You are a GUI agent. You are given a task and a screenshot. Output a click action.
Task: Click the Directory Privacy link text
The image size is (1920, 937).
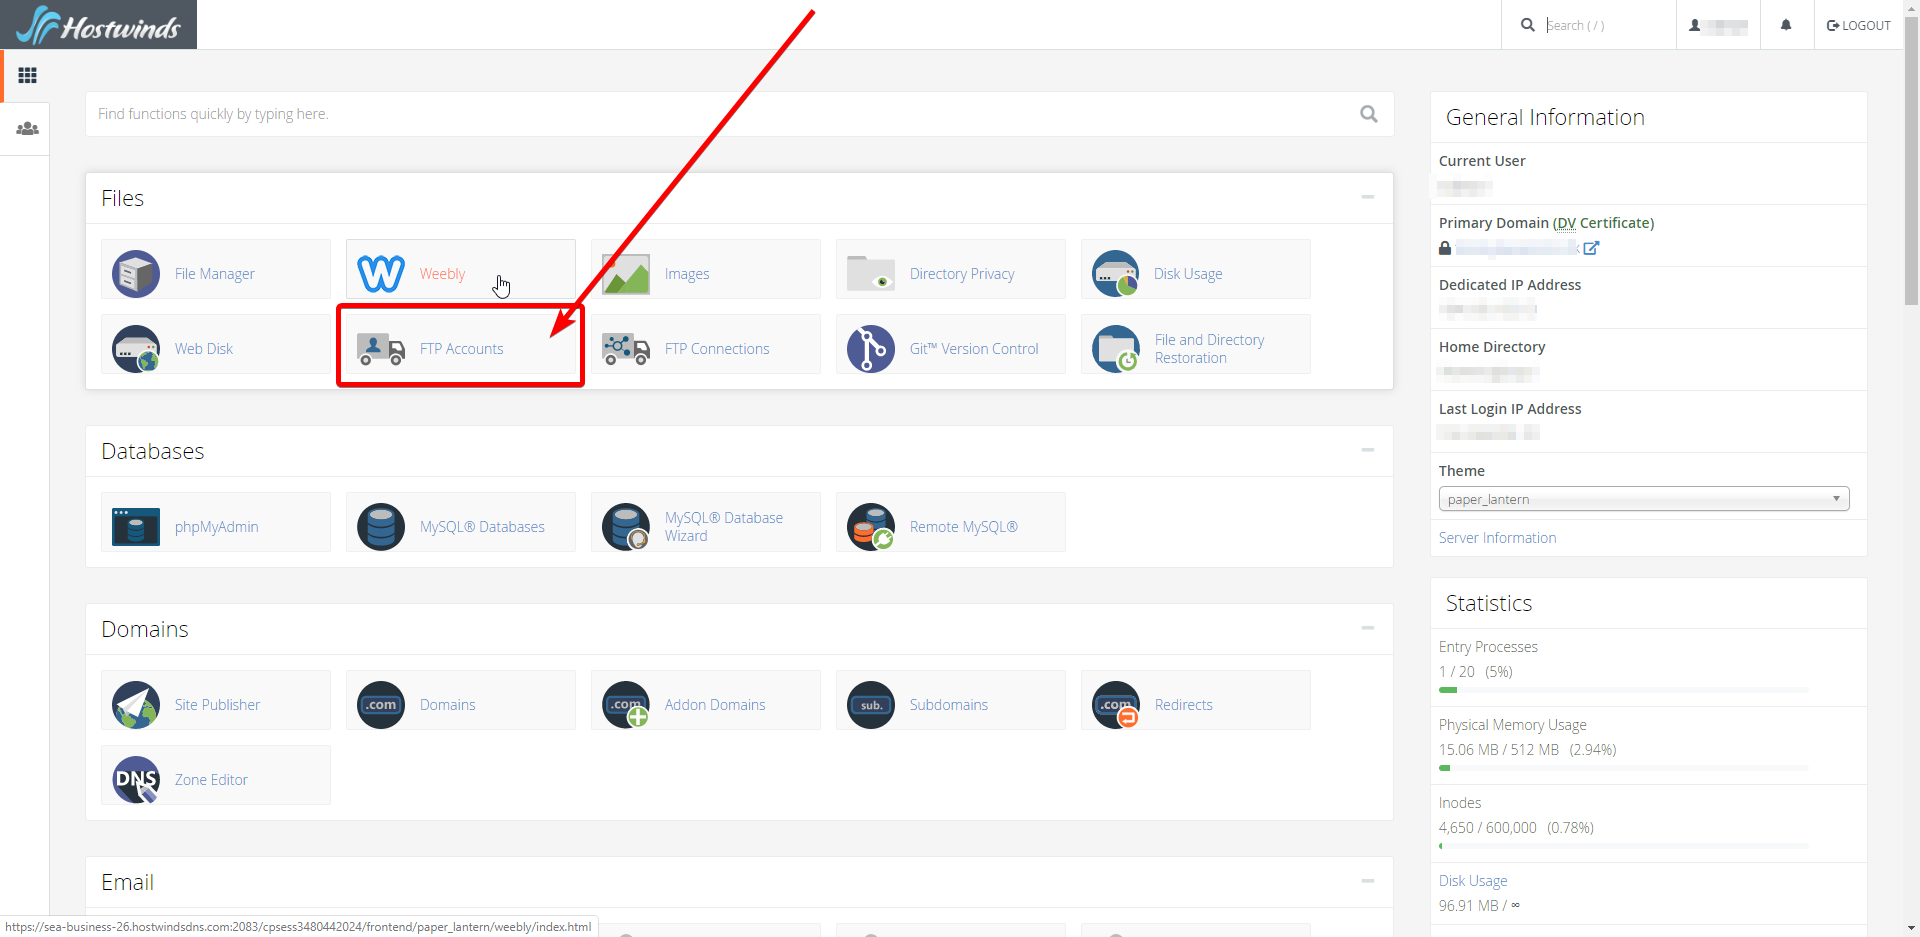[962, 274]
